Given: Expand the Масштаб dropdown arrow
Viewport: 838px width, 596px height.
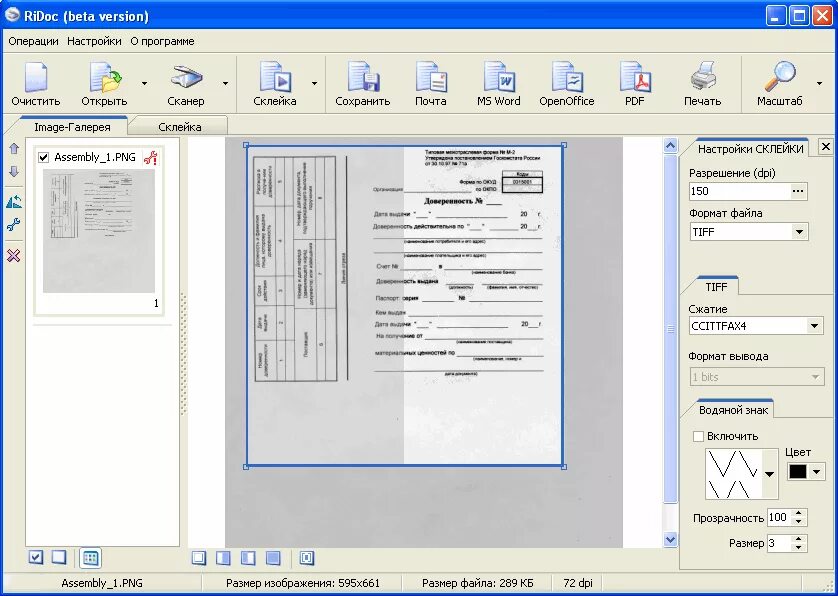Looking at the screenshot, I should coord(819,83).
